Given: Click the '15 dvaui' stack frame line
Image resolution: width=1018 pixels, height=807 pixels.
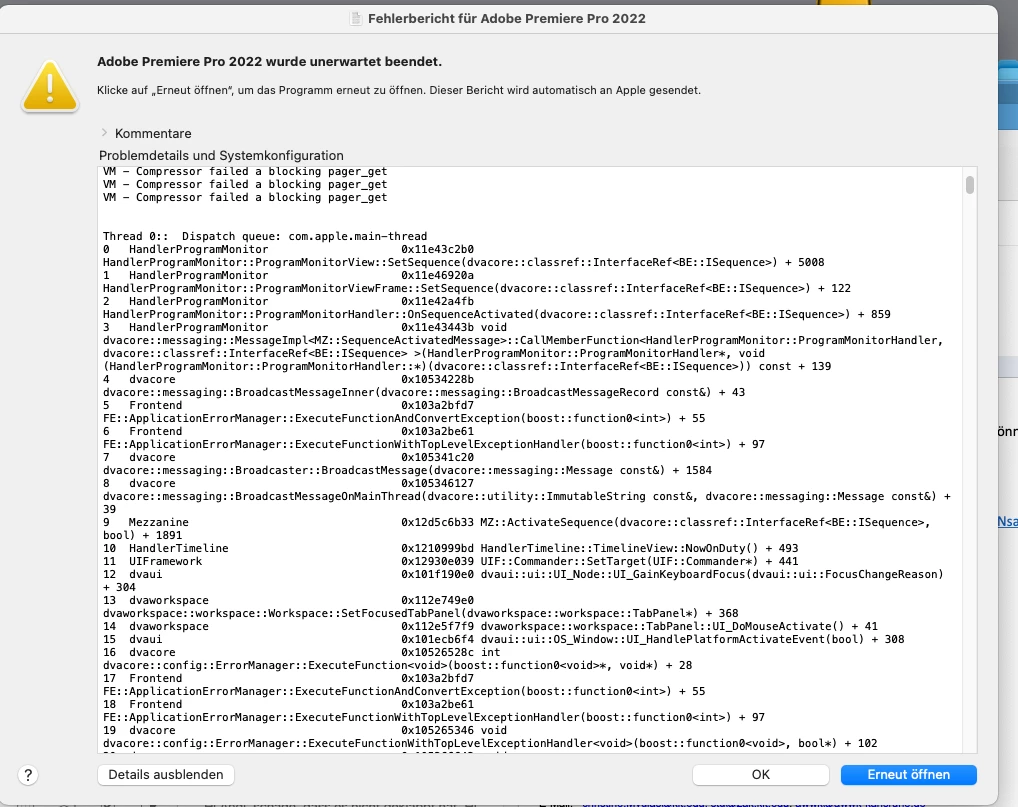Looking at the screenshot, I should coord(503,639).
